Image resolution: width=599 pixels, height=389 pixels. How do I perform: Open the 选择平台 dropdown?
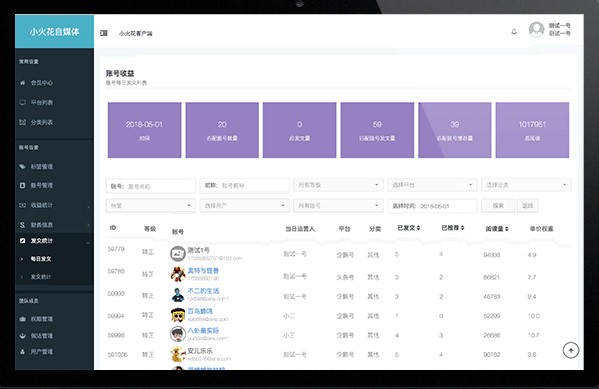click(x=432, y=185)
